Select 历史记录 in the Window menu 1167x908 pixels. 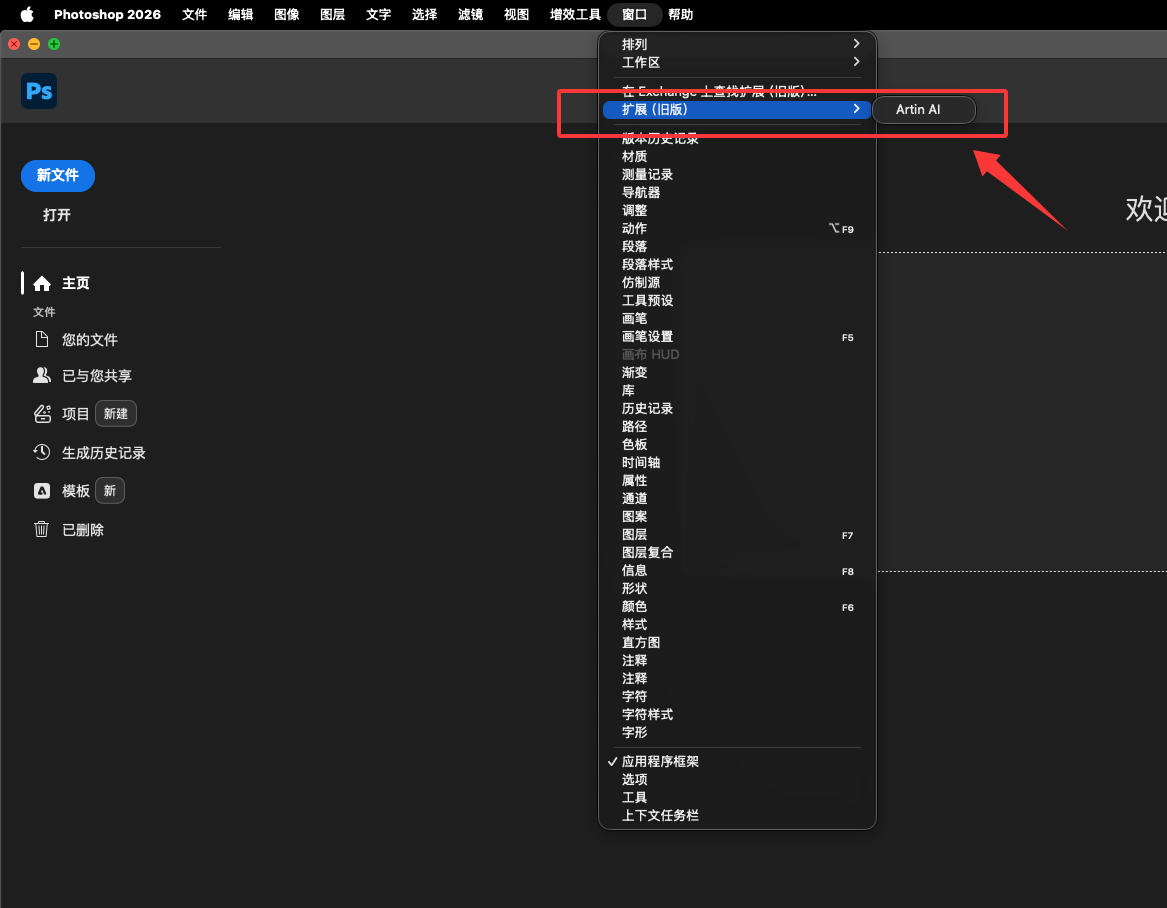[737, 409]
